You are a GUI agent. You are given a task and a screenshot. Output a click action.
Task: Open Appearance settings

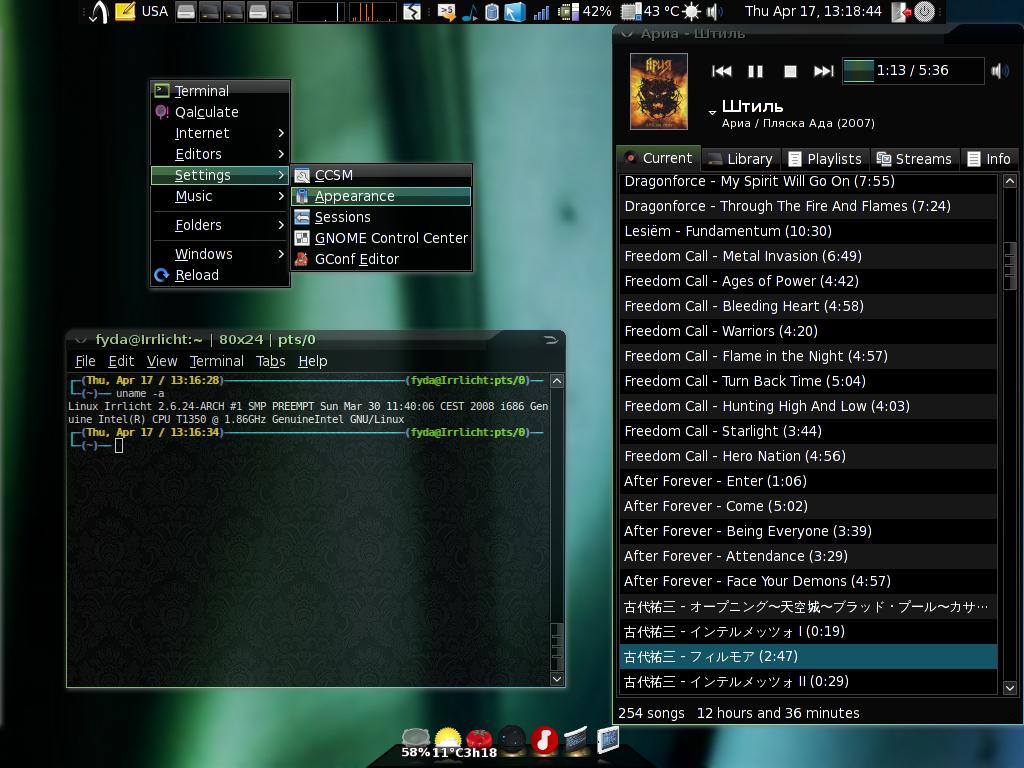(381, 196)
